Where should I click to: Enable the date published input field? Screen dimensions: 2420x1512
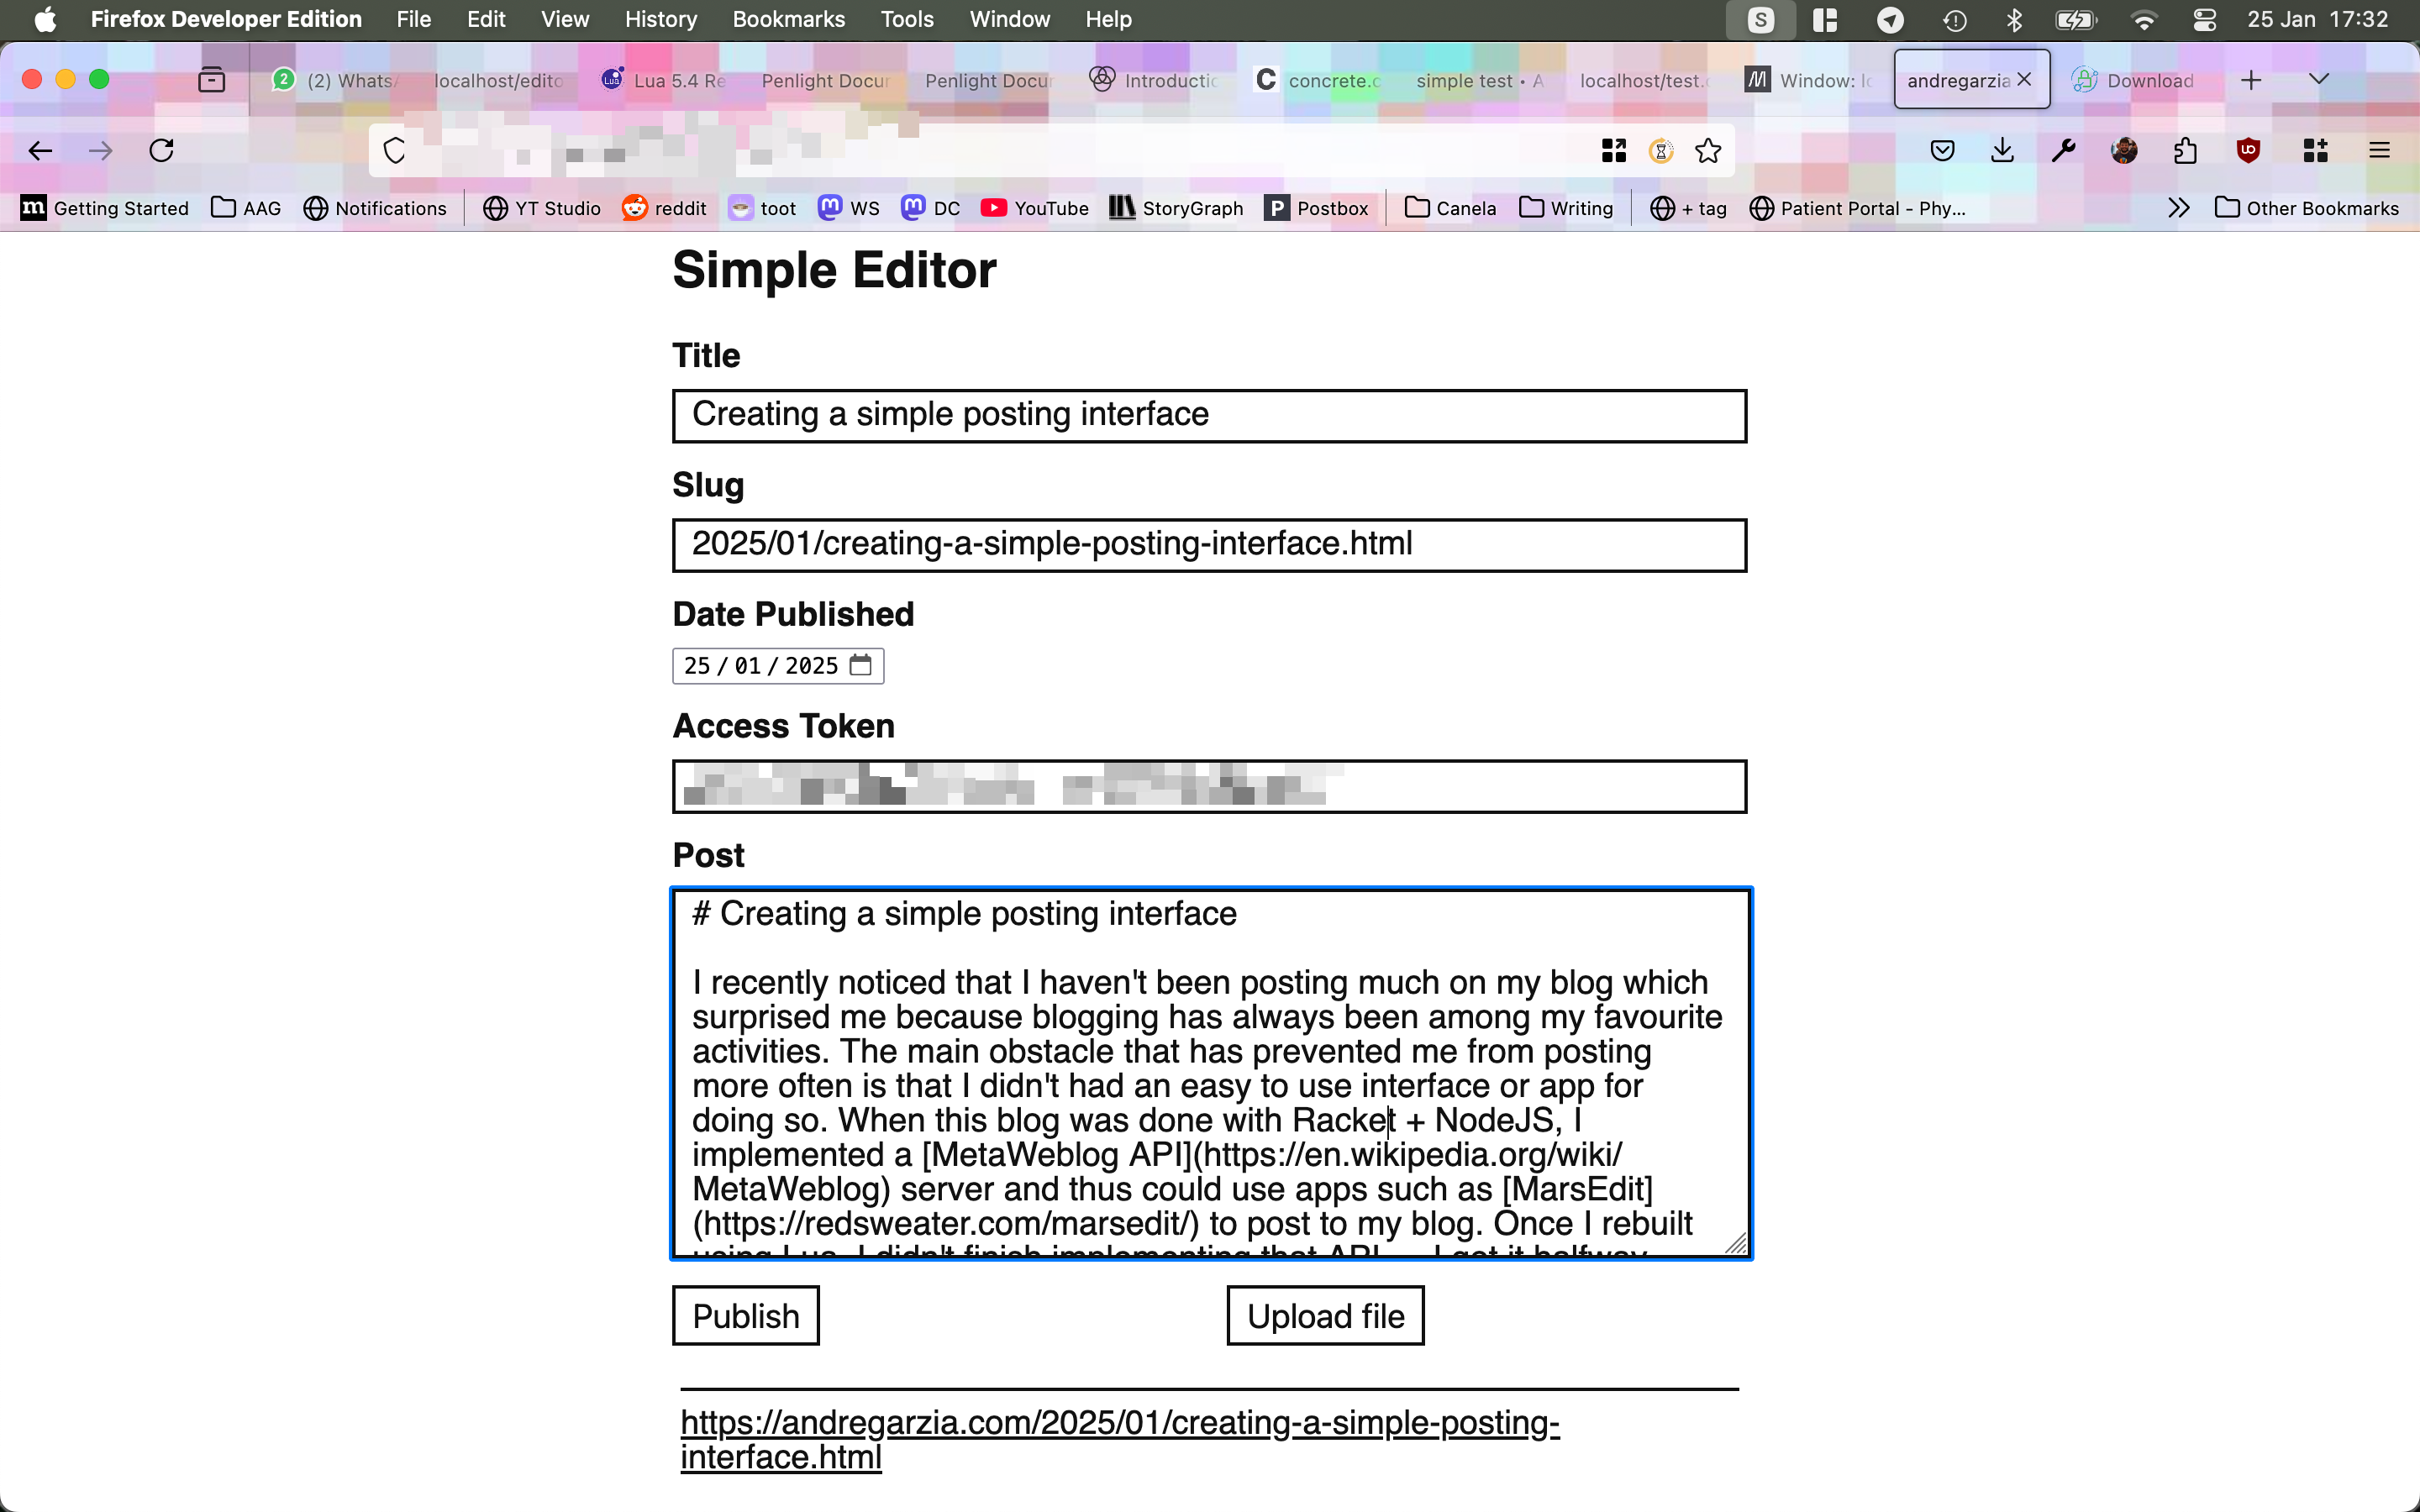tap(777, 664)
